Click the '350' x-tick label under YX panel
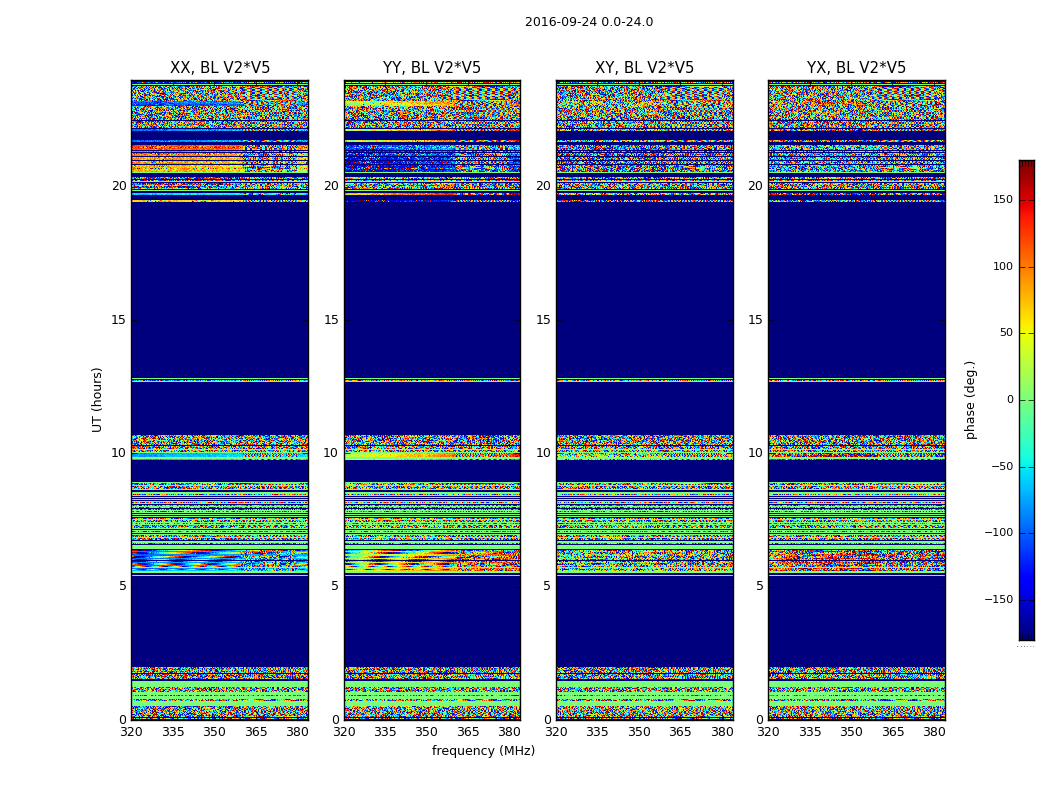1050x800 pixels. [x=851, y=732]
